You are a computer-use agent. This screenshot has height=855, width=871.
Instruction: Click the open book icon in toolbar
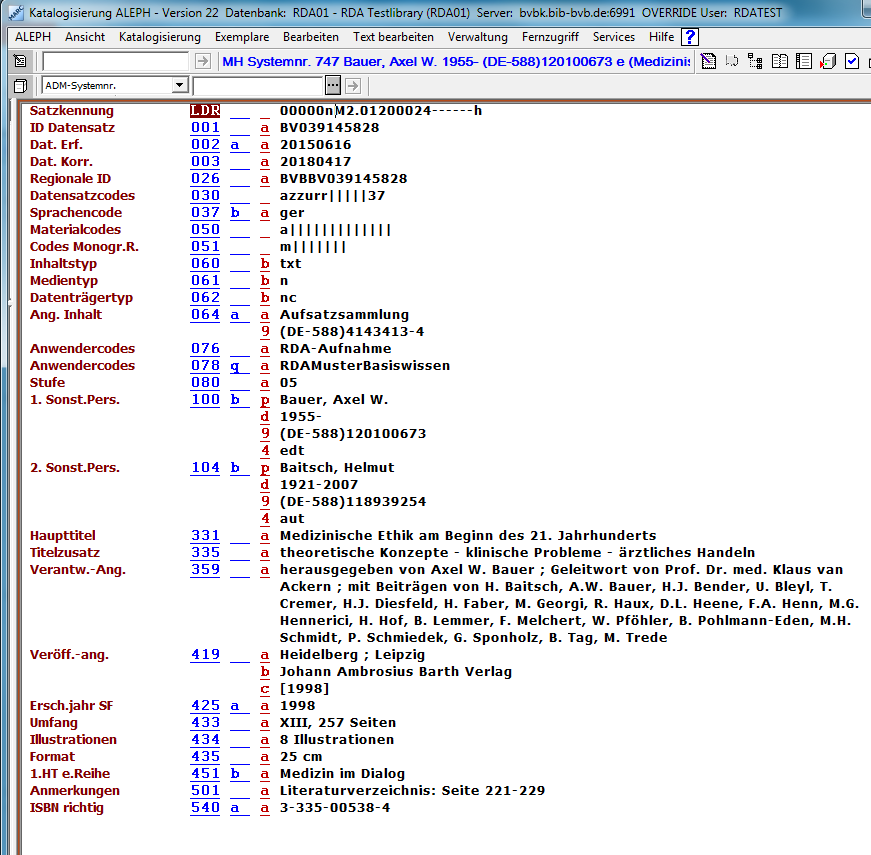780,62
